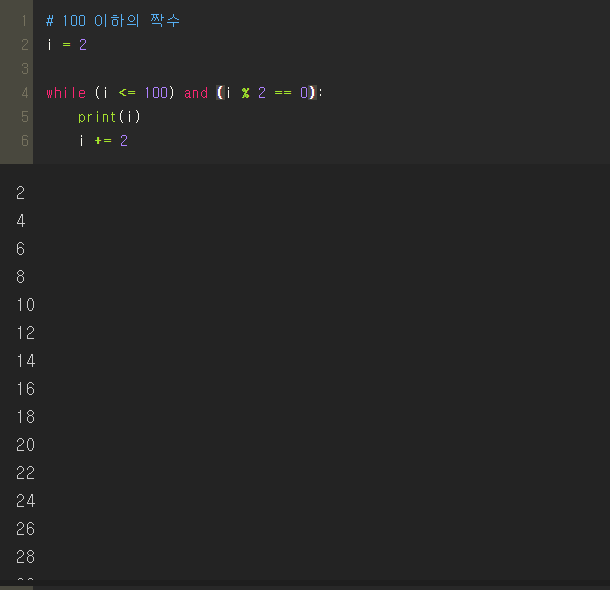Click line number 2 in gutter

pyautogui.click(x=25, y=45)
